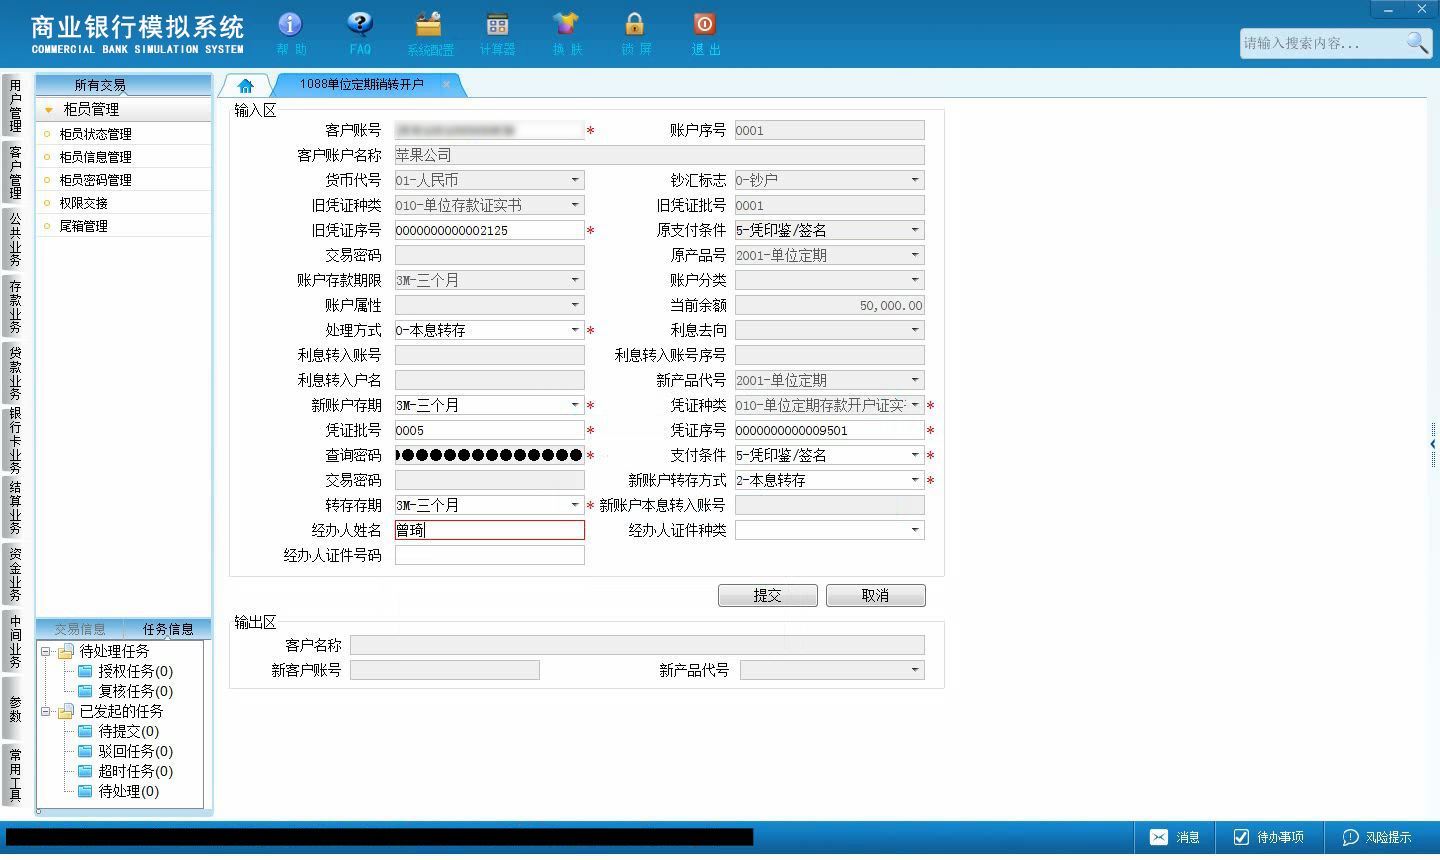Launch the Calculator (计算器) icon

[497, 32]
